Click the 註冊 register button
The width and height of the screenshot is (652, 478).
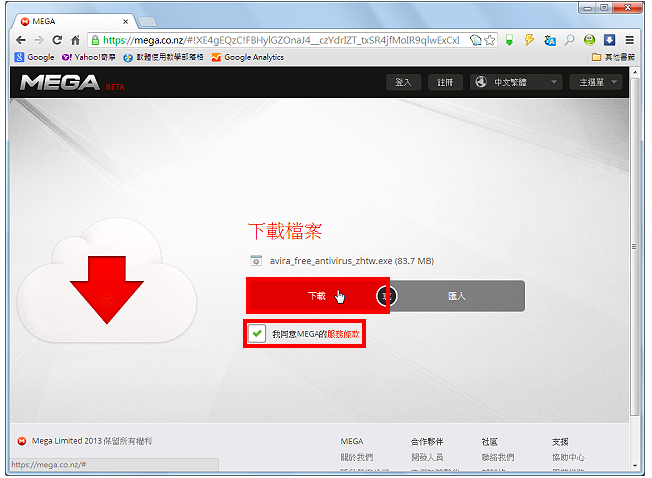tap(445, 82)
